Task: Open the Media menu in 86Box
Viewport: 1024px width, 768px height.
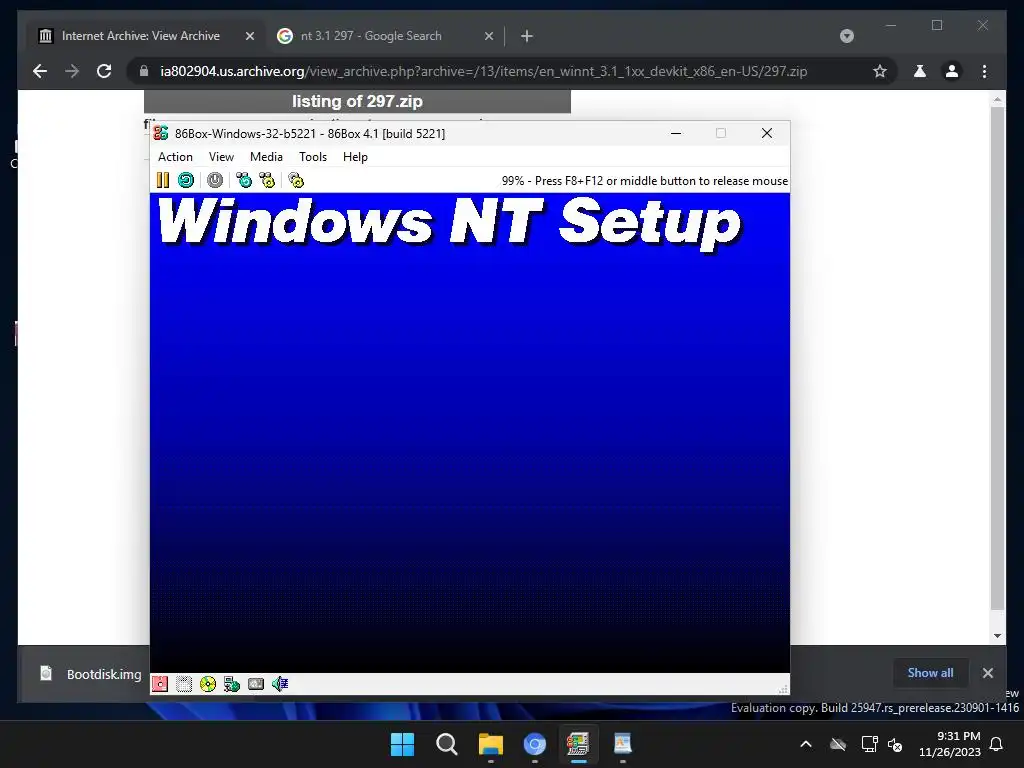Action: coord(266,157)
